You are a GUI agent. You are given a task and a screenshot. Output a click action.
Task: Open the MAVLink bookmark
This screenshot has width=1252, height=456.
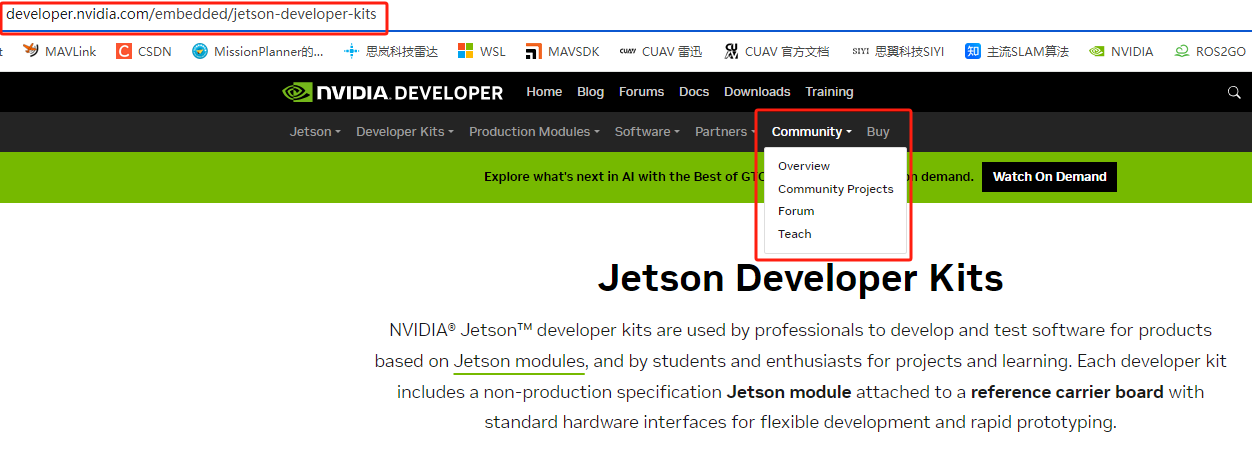[x=59, y=51]
